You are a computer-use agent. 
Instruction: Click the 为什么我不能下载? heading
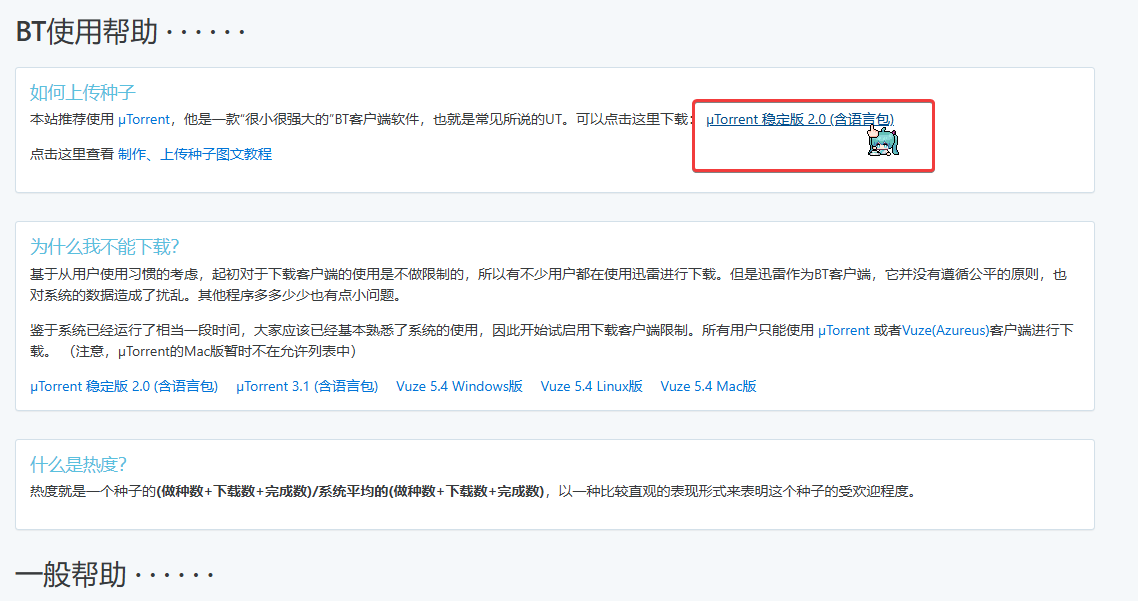pos(105,247)
